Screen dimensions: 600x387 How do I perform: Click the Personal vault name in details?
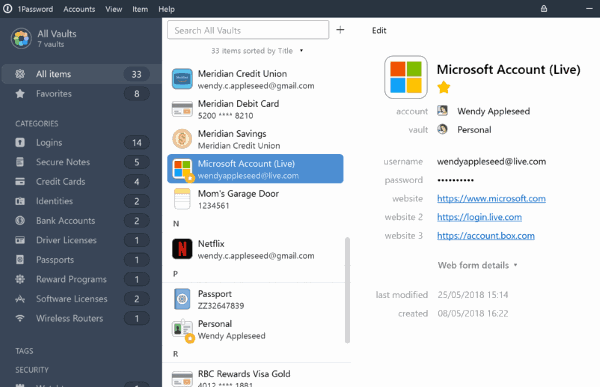tap(474, 129)
